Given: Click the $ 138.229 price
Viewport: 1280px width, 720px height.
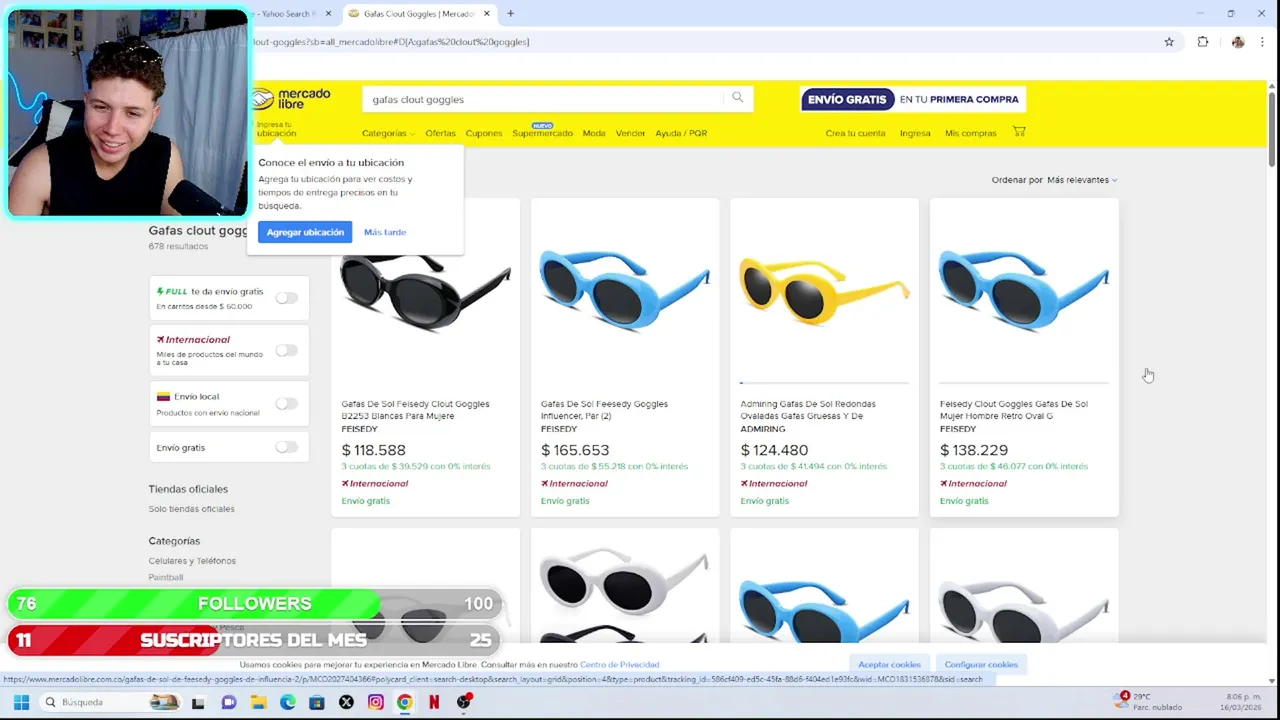Looking at the screenshot, I should tap(974, 450).
